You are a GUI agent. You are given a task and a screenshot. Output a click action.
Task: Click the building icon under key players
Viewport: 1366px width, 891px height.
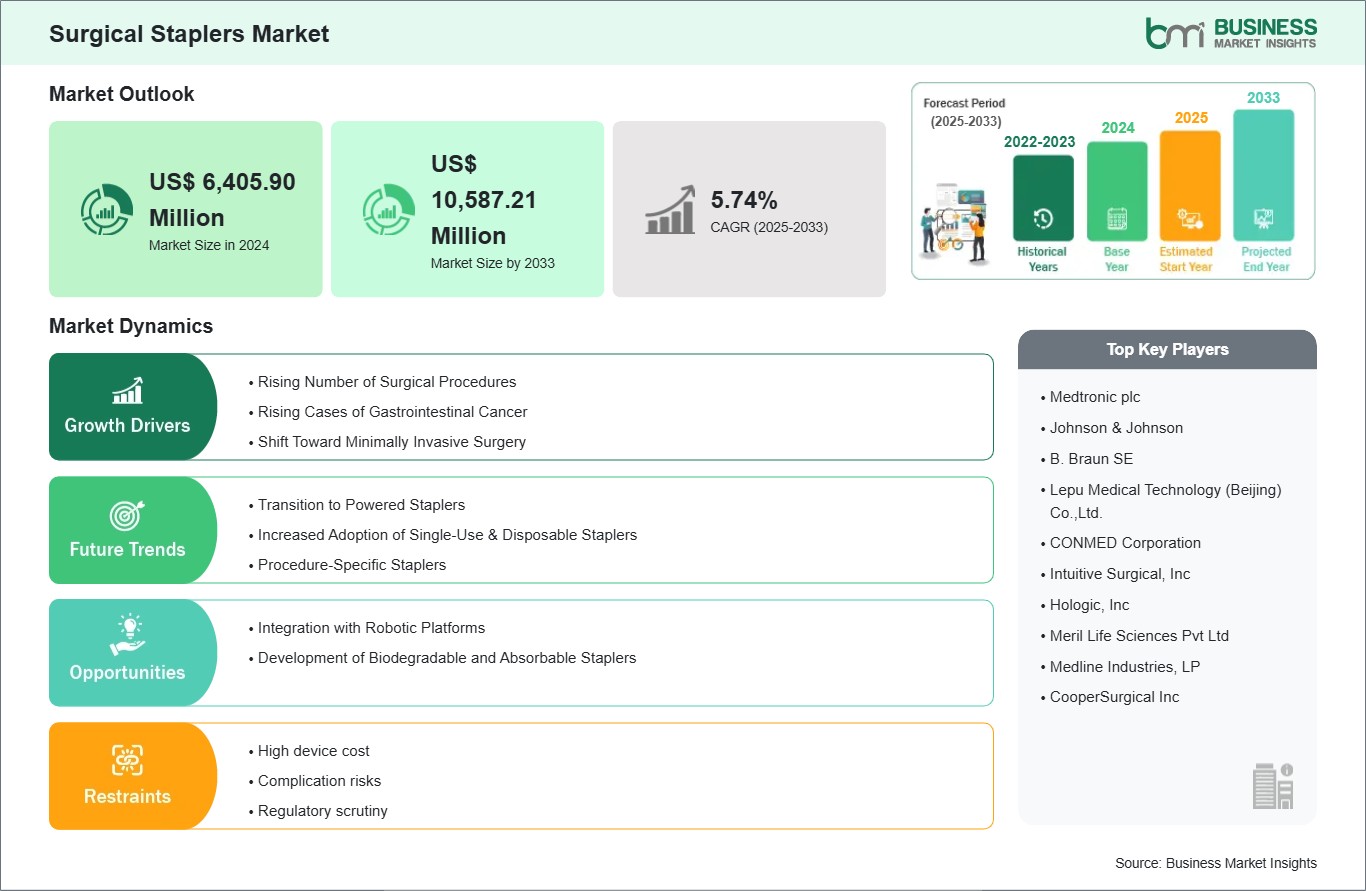pyautogui.click(x=1273, y=786)
